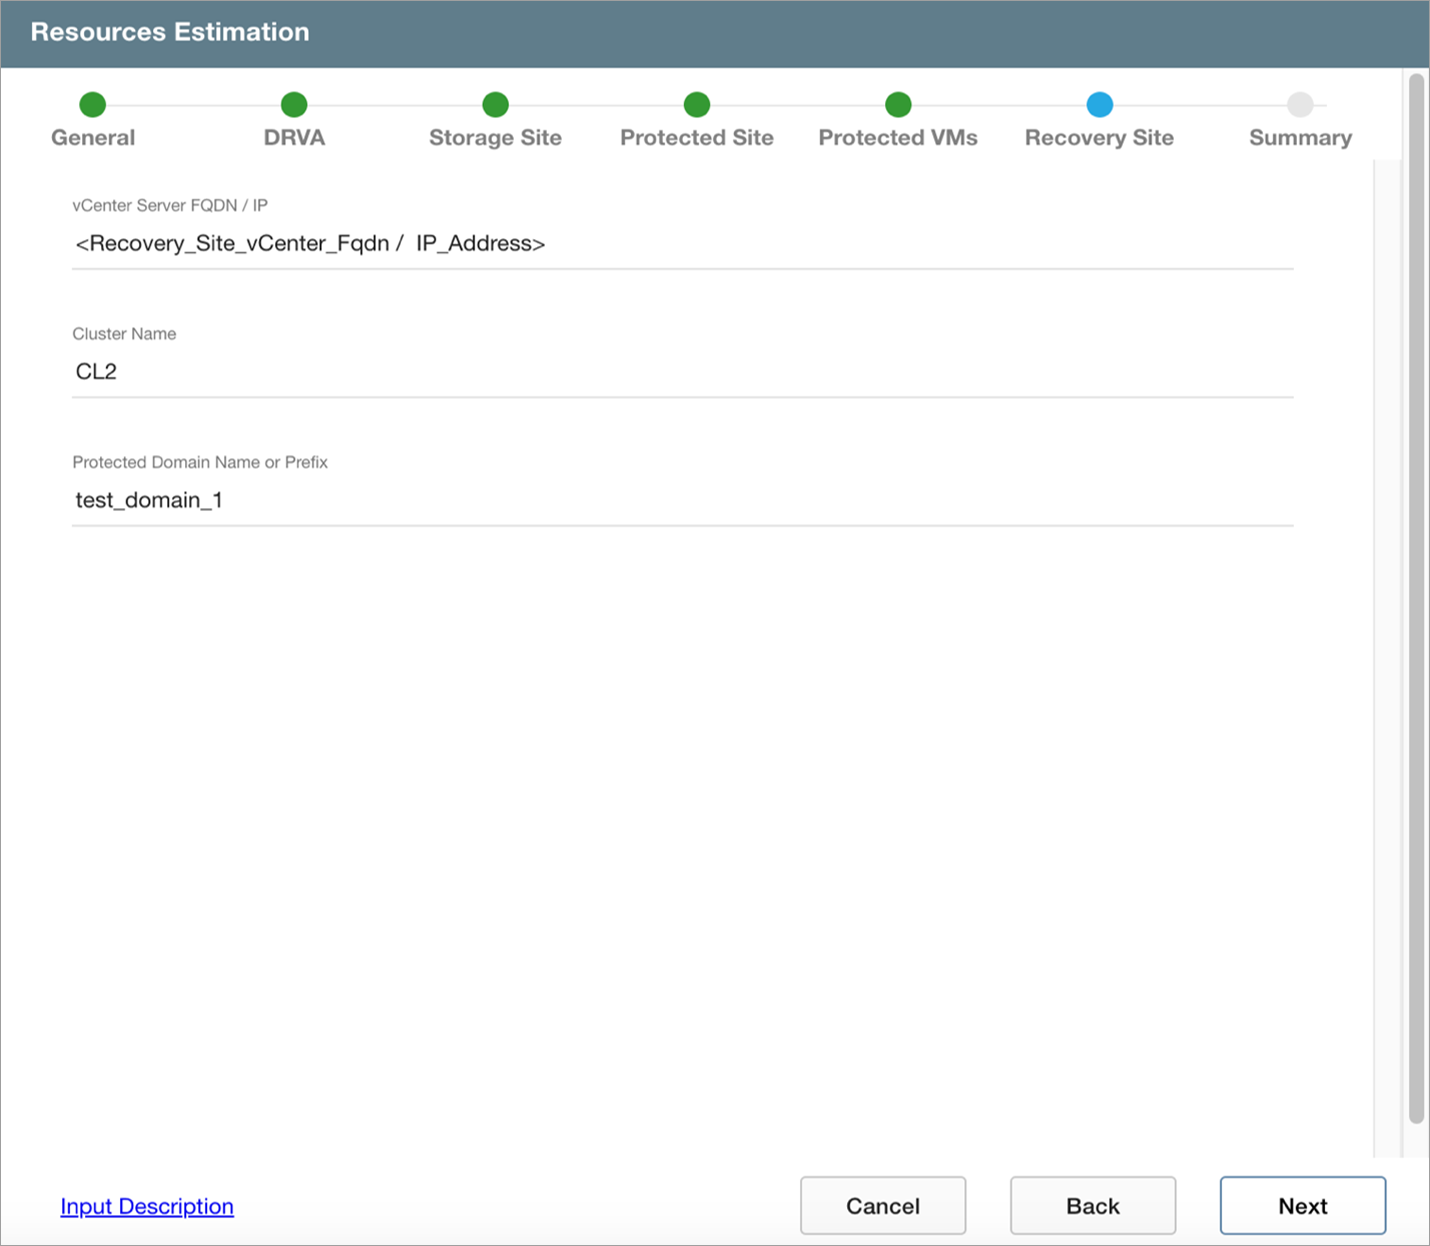Click the green step circle above DRVA
The height and width of the screenshot is (1246, 1430).
[294, 104]
